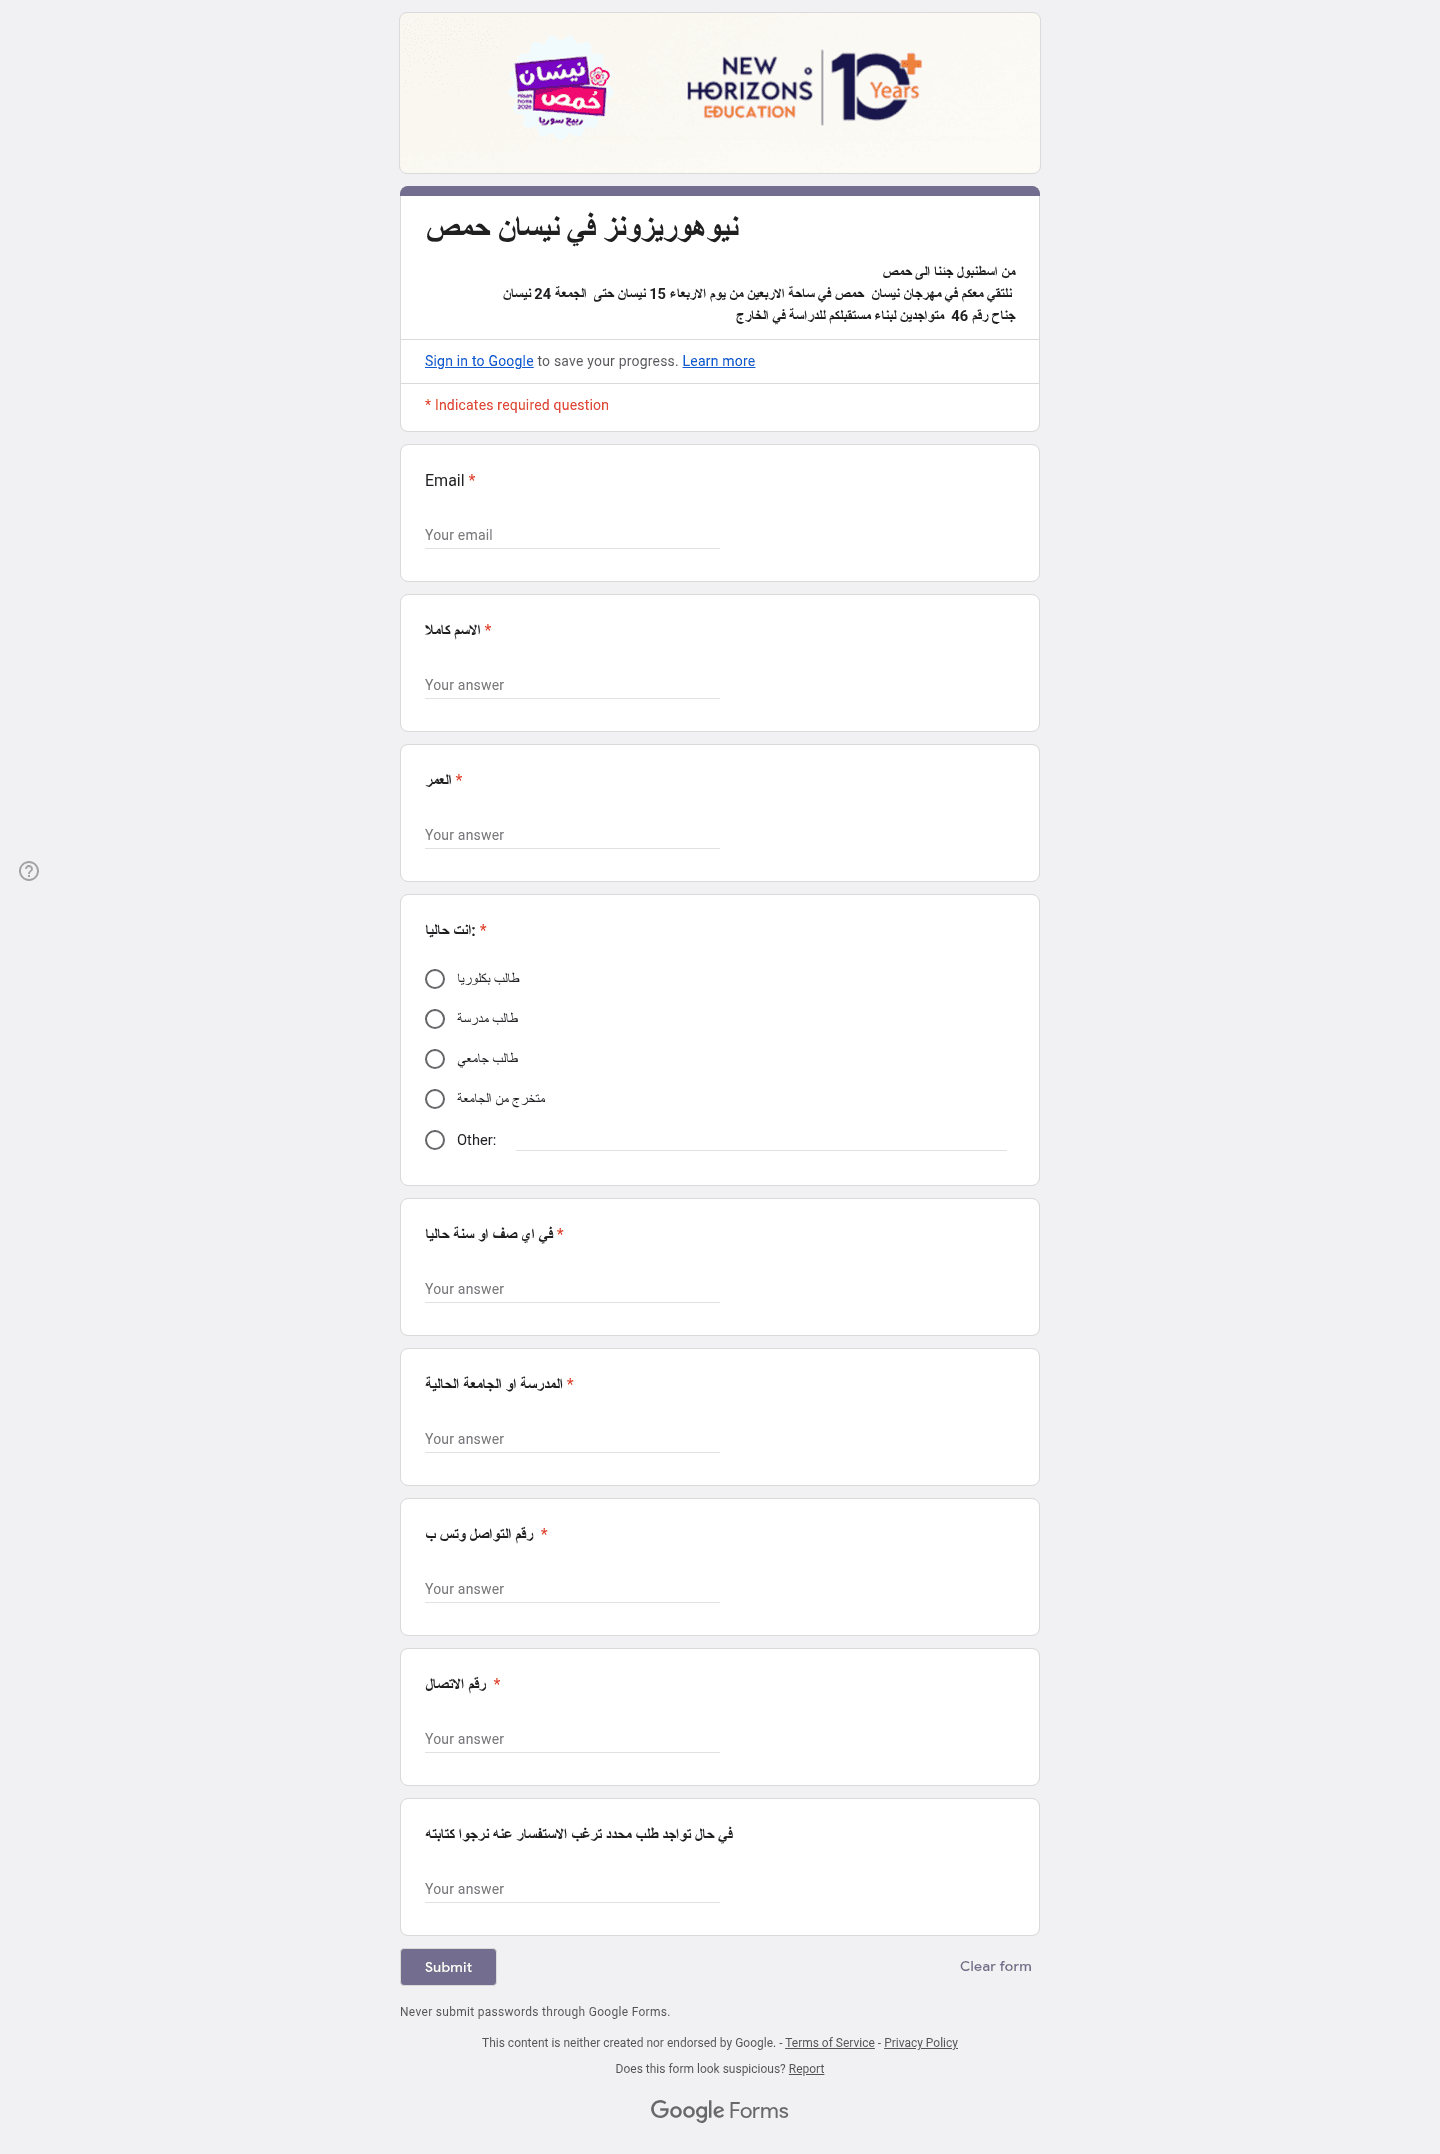Open the Privacy Policy link
This screenshot has width=1440, height=2154.
(x=921, y=2043)
